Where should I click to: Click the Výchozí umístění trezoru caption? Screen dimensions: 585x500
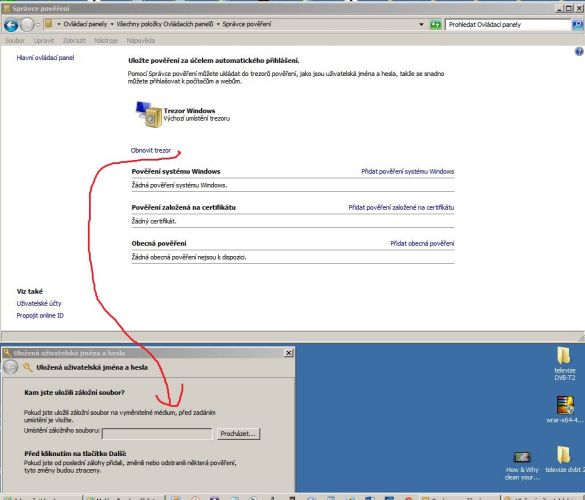(x=197, y=118)
